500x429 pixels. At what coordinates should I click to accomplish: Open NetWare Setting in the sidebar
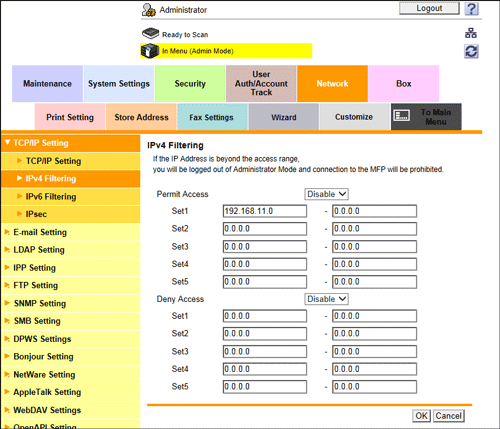tap(70, 374)
